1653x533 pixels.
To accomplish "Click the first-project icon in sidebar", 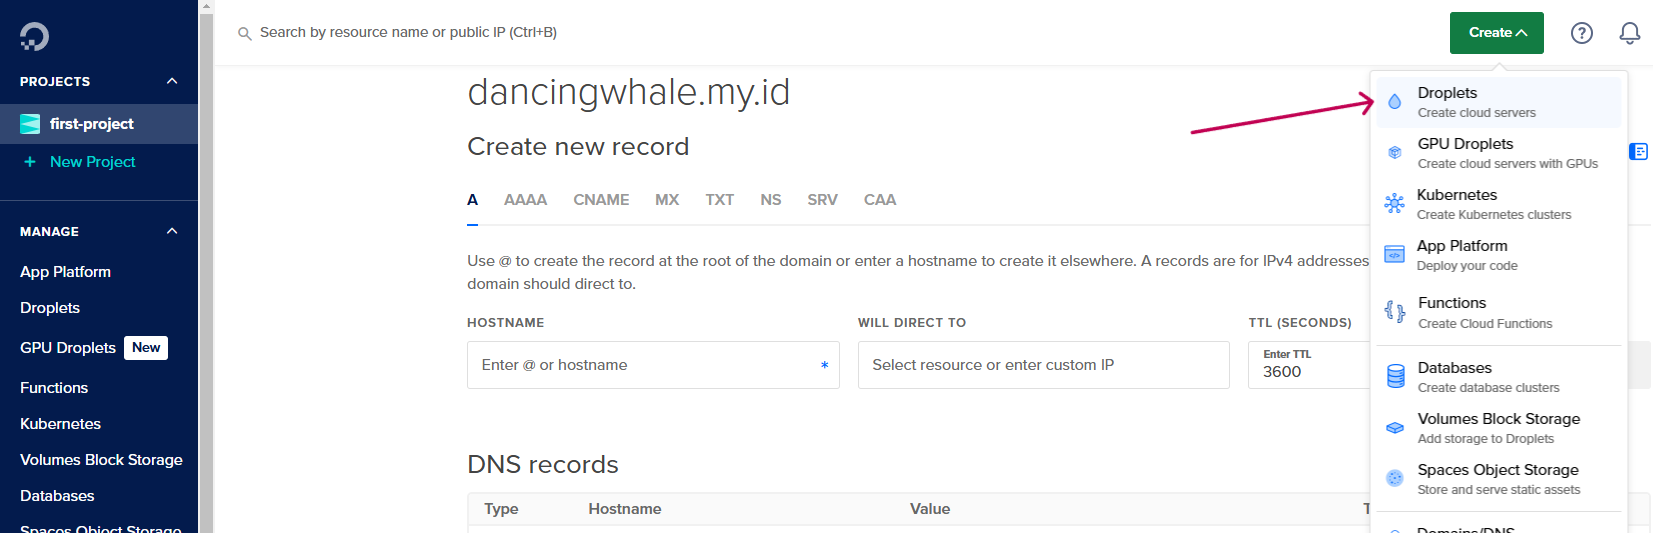I will coord(31,124).
